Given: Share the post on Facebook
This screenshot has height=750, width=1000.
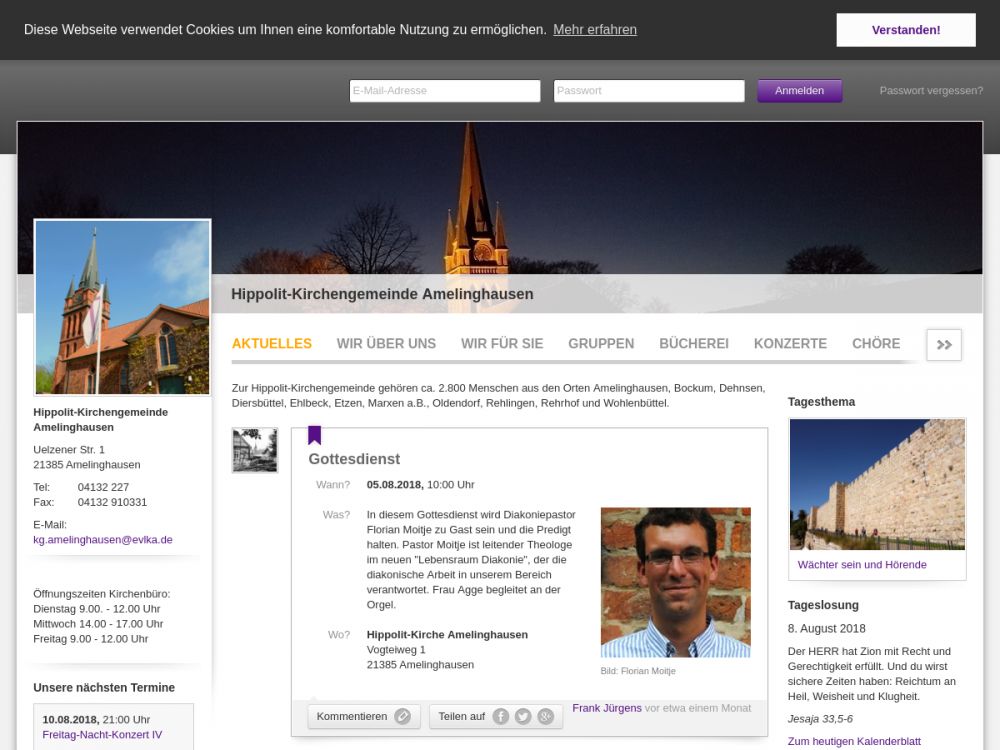Looking at the screenshot, I should pos(500,716).
